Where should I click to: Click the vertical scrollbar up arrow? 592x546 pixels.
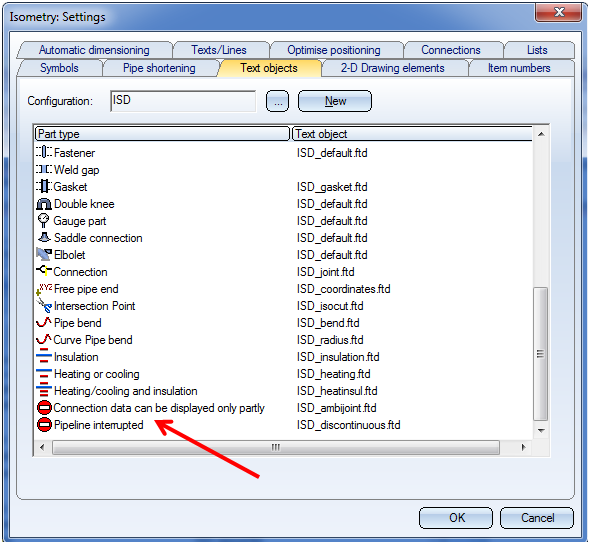pyautogui.click(x=541, y=134)
